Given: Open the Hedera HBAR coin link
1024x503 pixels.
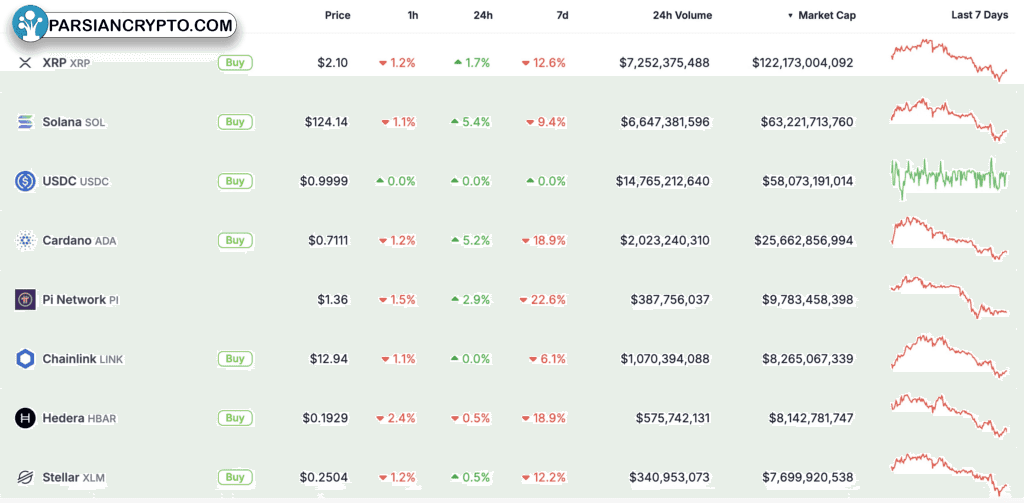Looking at the screenshot, I should coord(79,418).
